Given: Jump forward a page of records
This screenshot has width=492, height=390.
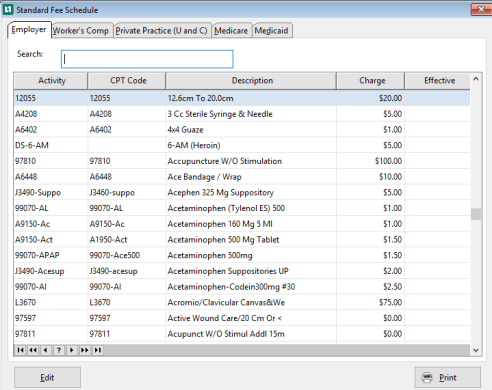Looking at the screenshot, I should (85, 350).
